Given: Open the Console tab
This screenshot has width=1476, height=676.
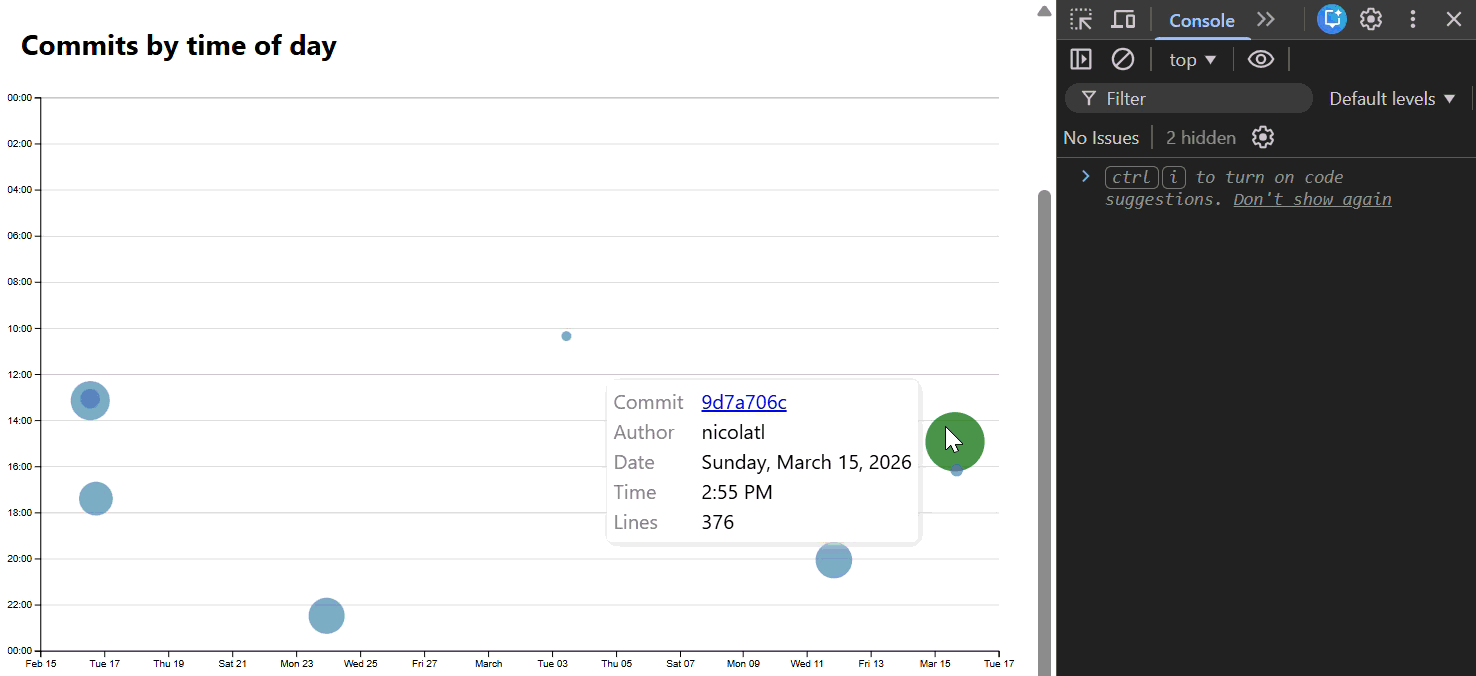Looking at the screenshot, I should point(1201,20).
